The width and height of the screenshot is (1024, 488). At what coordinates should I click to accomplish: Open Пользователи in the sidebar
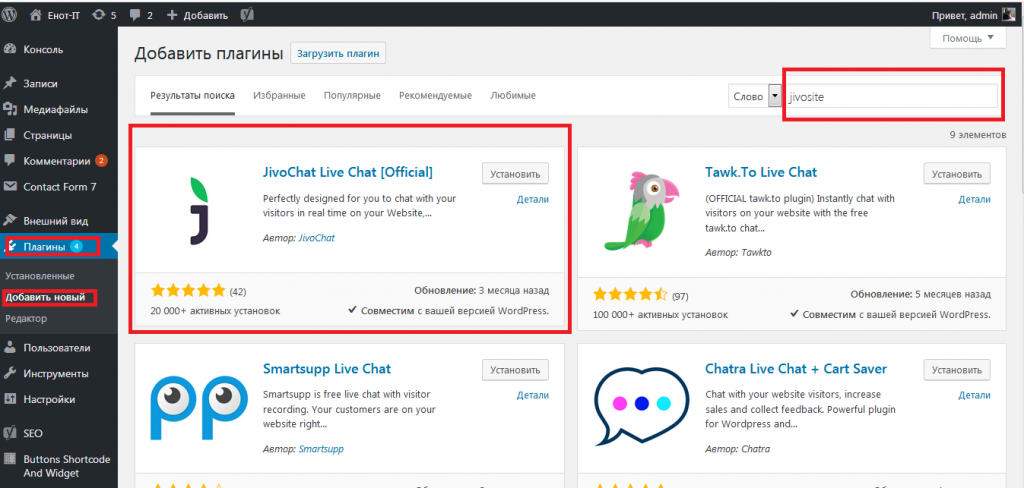tap(56, 348)
